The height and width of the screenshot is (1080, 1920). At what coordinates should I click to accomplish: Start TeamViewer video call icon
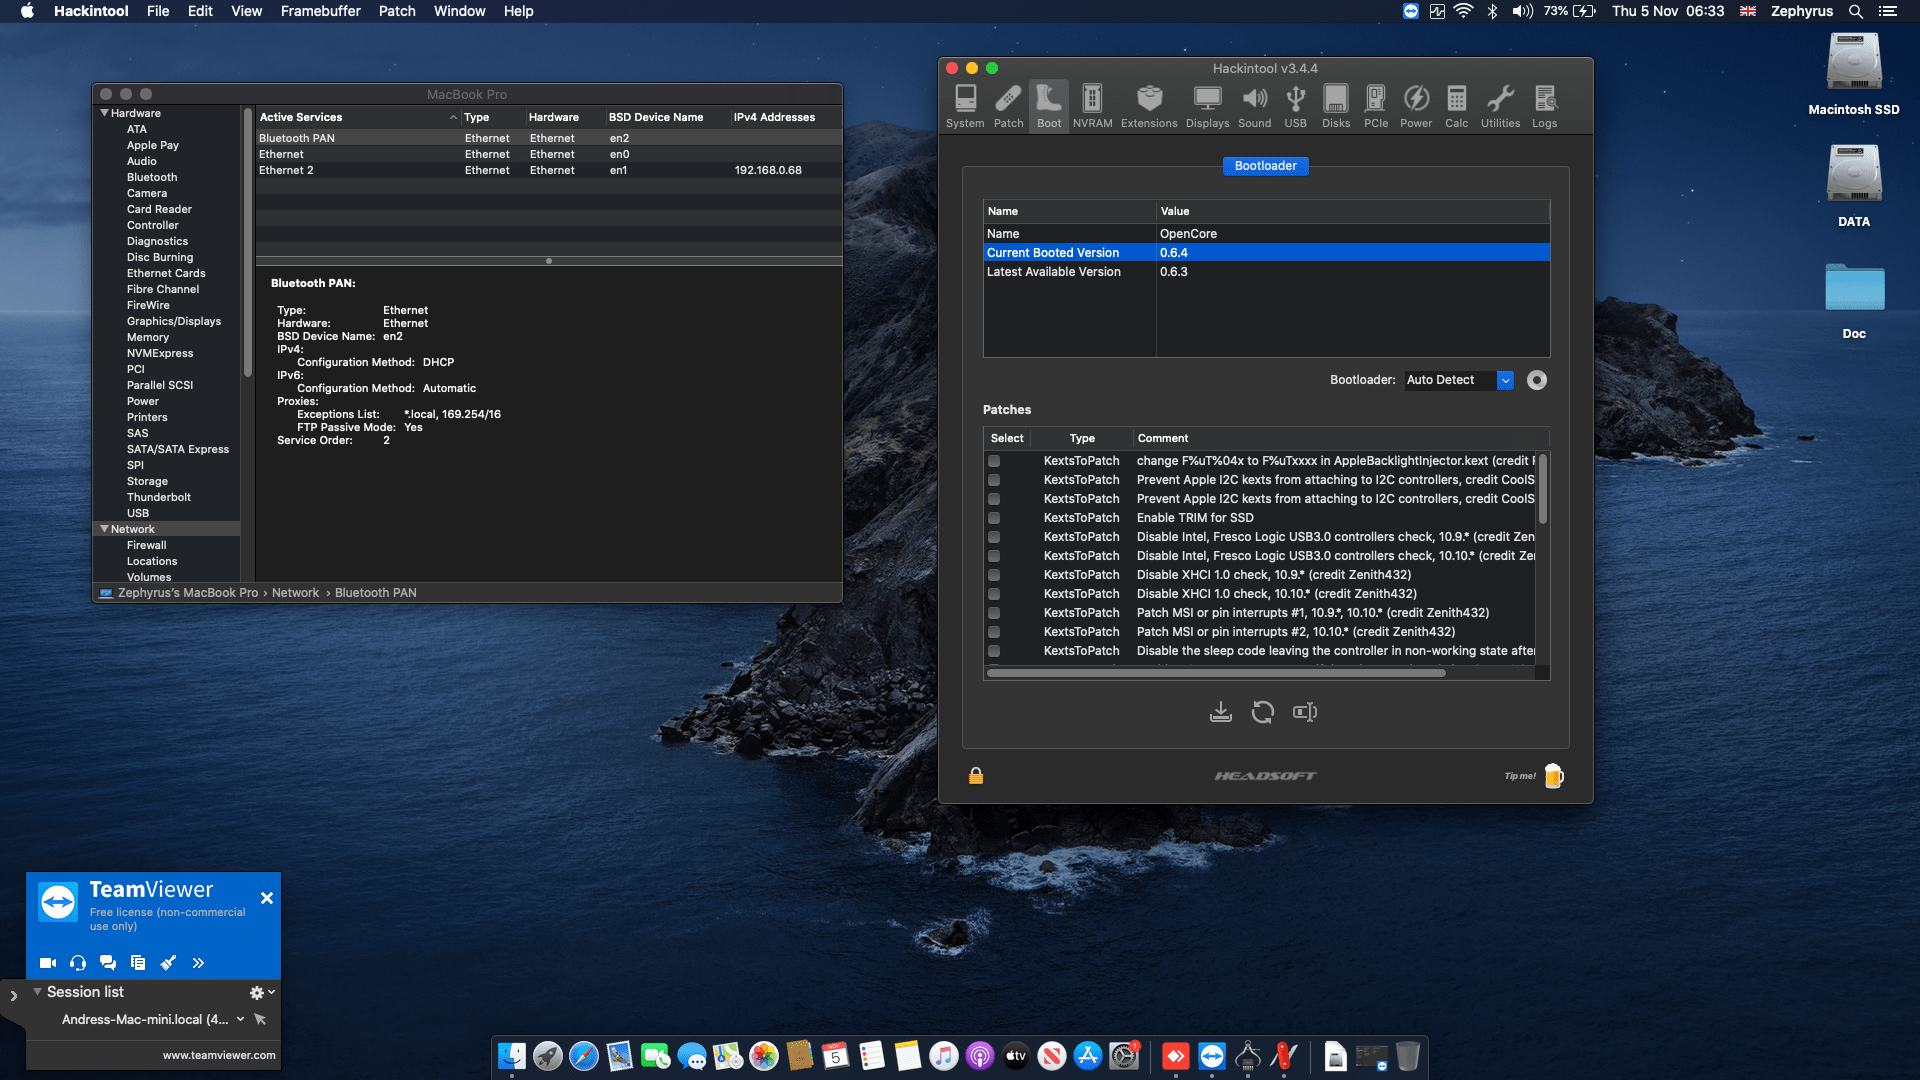coord(48,963)
